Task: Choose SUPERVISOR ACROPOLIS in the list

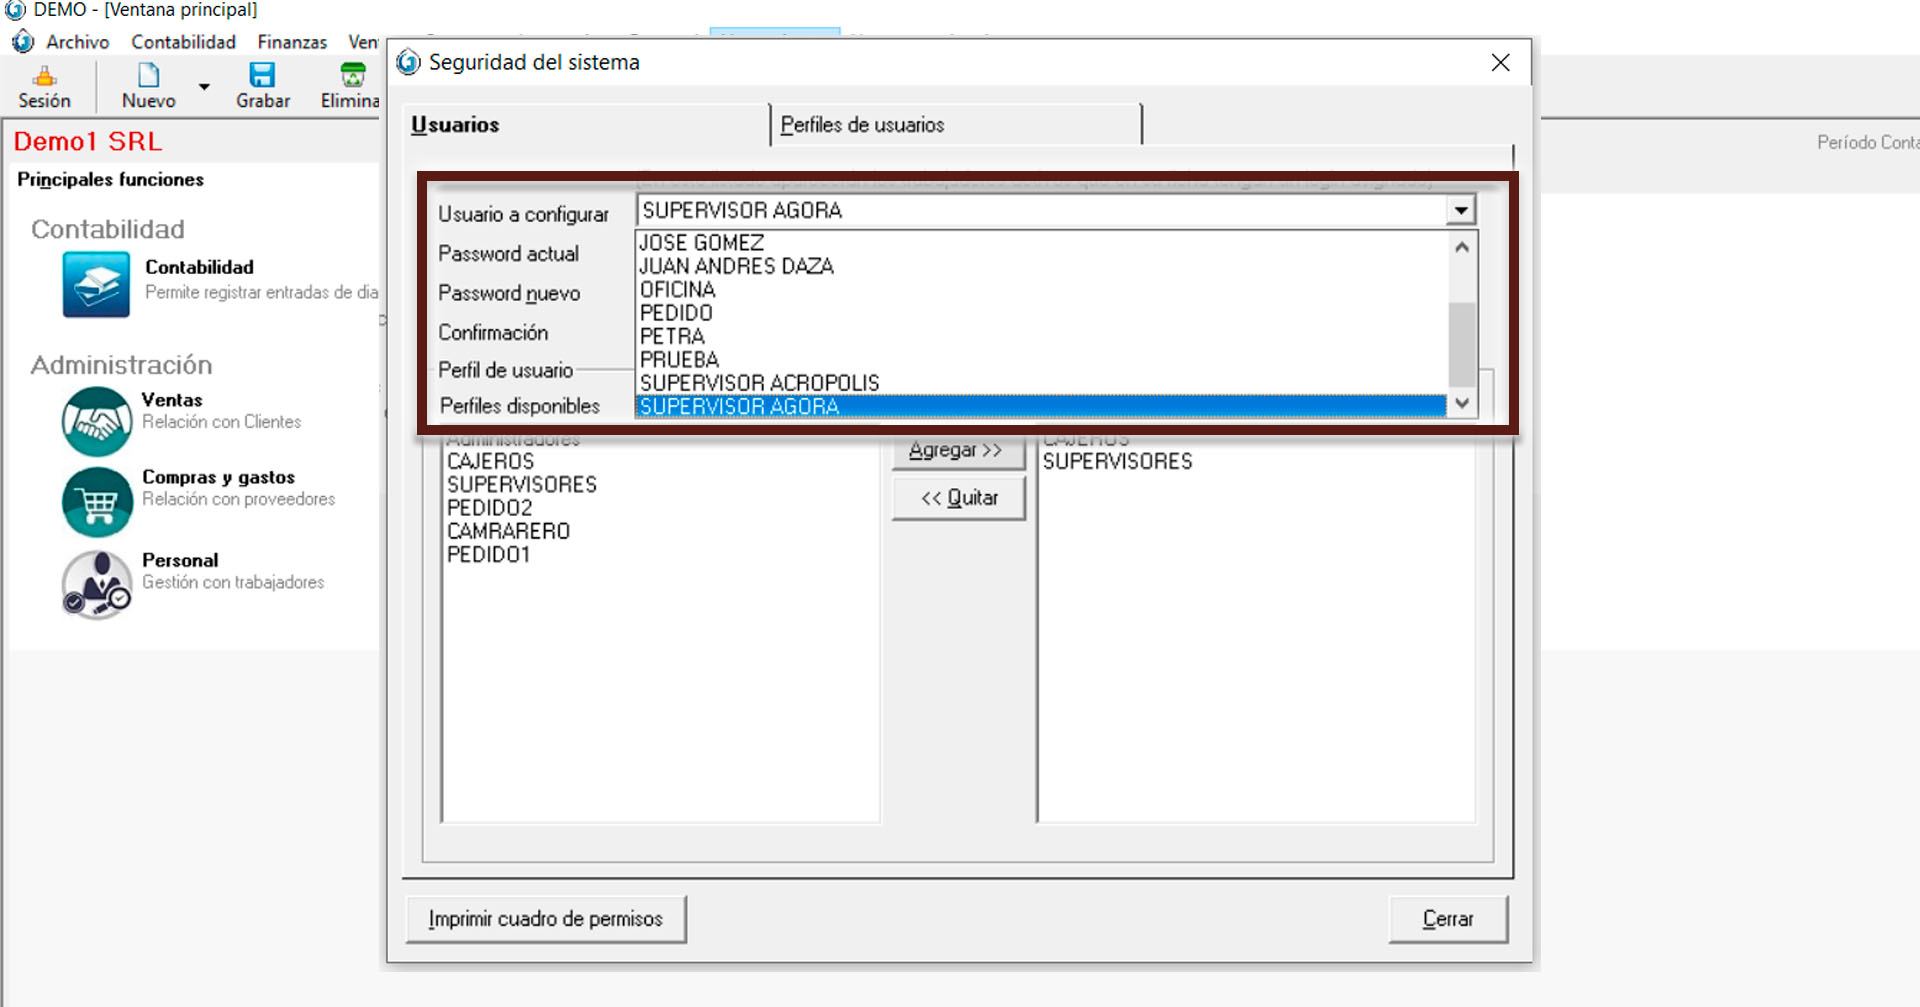Action: click(x=759, y=383)
